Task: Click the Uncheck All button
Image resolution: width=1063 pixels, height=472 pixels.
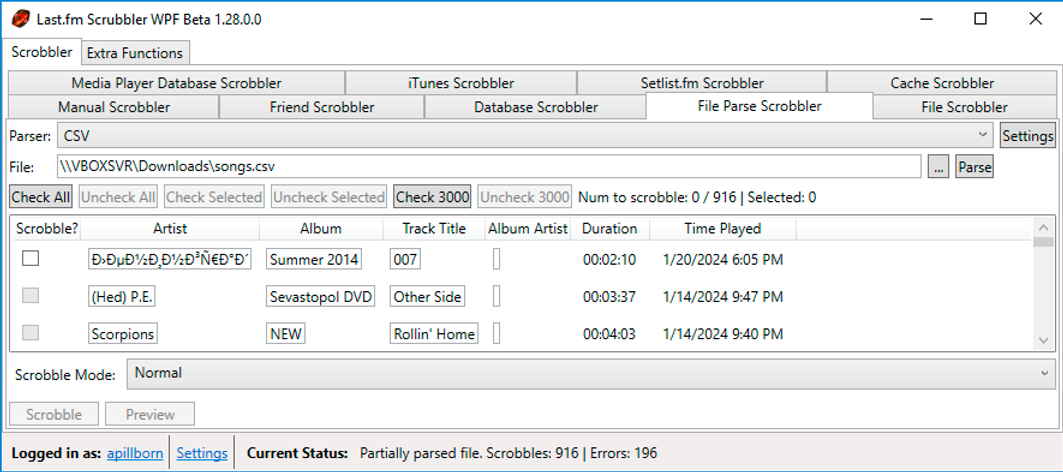Action: (x=119, y=197)
